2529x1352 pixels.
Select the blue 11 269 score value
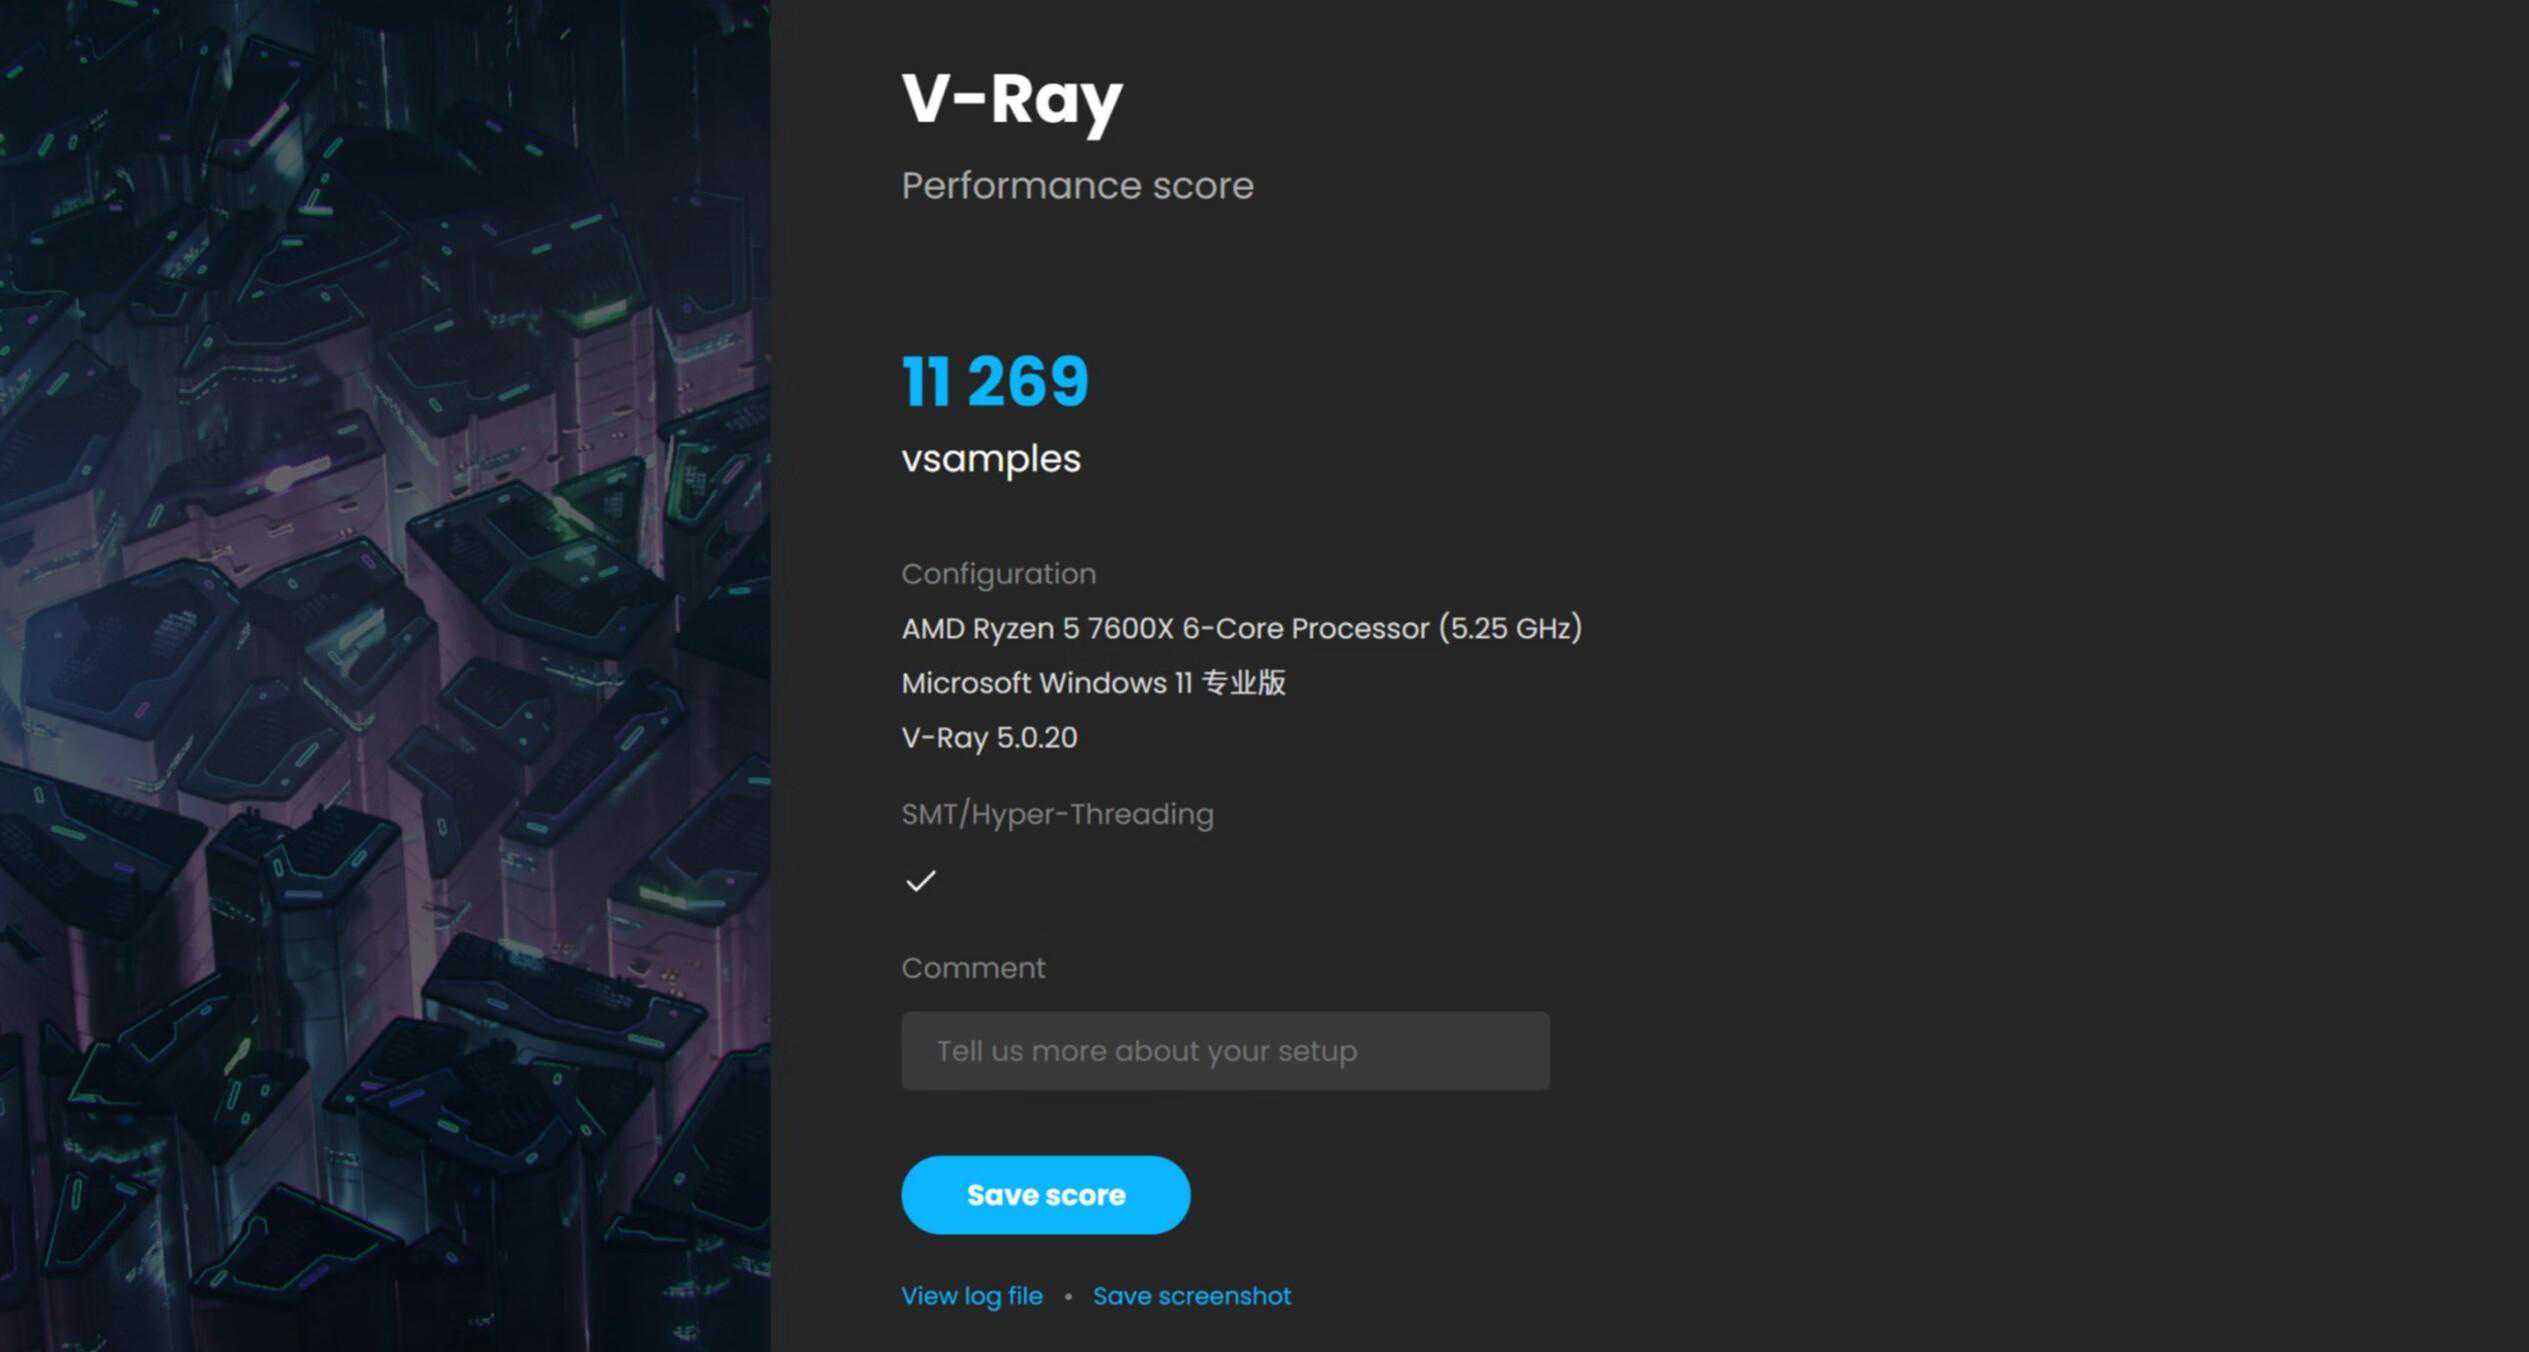coord(995,381)
